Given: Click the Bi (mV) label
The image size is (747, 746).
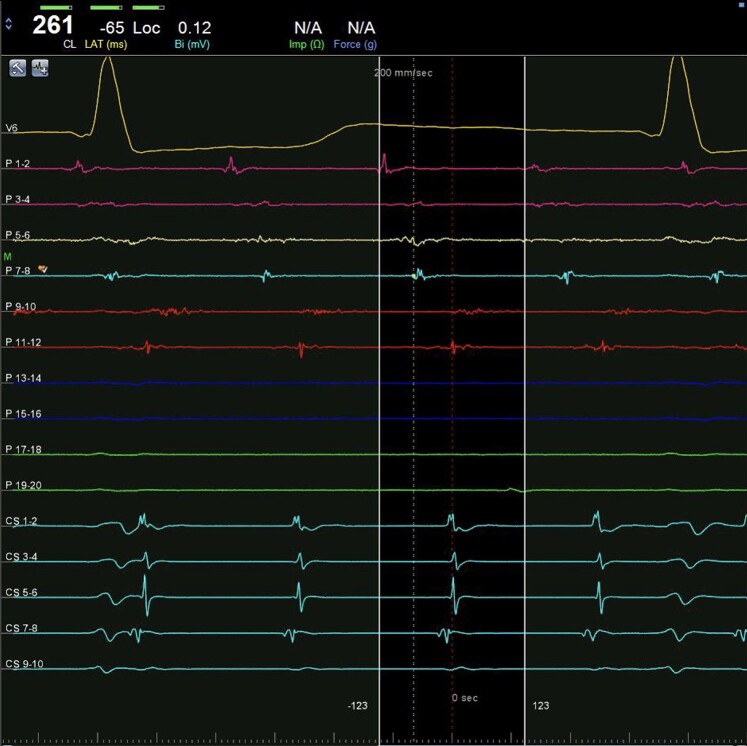Looking at the screenshot, I should click(192, 45).
